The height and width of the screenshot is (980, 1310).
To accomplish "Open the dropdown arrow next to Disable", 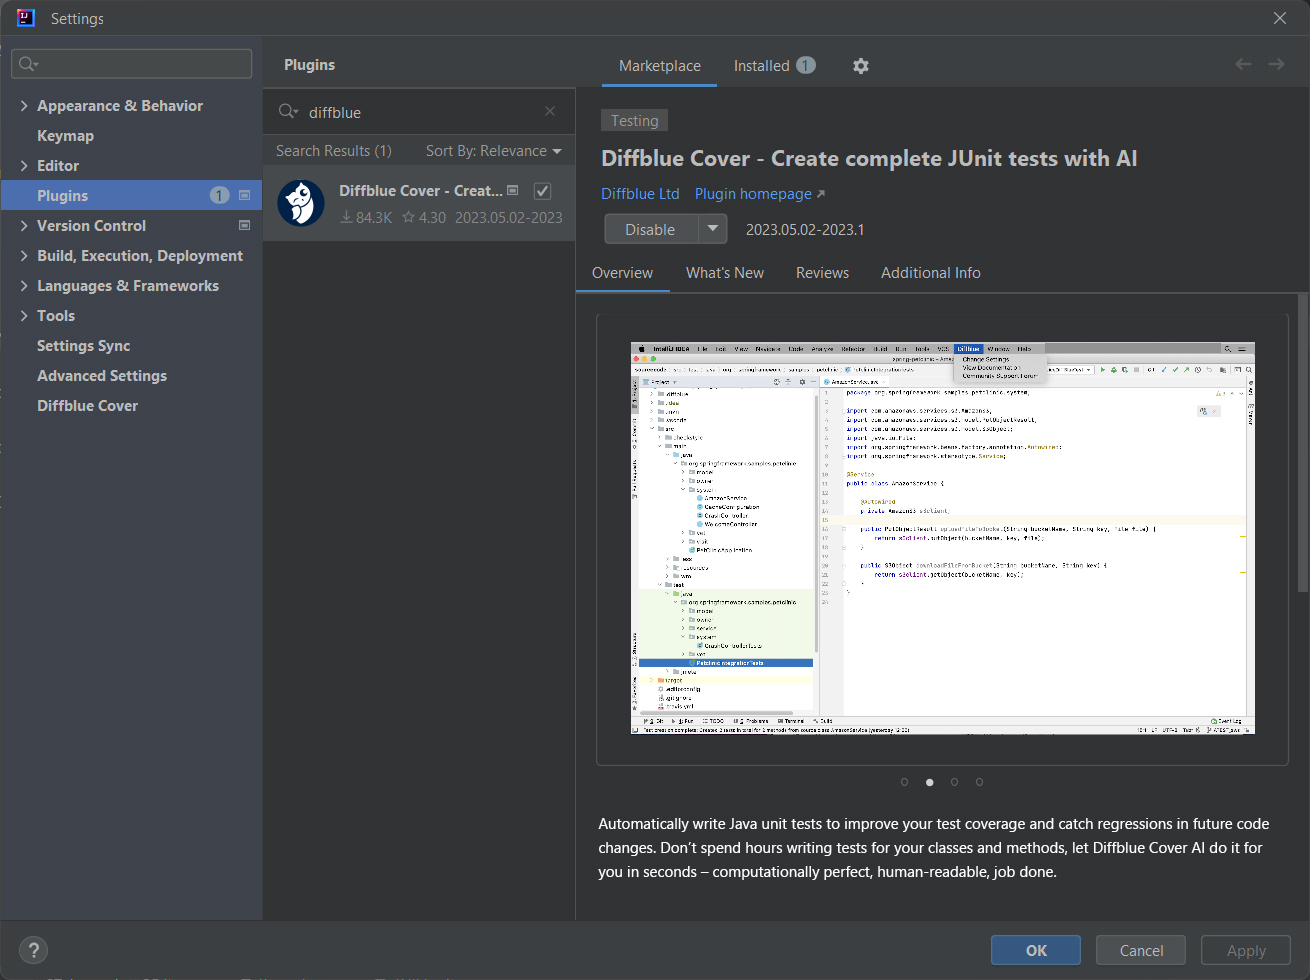I will coord(712,229).
